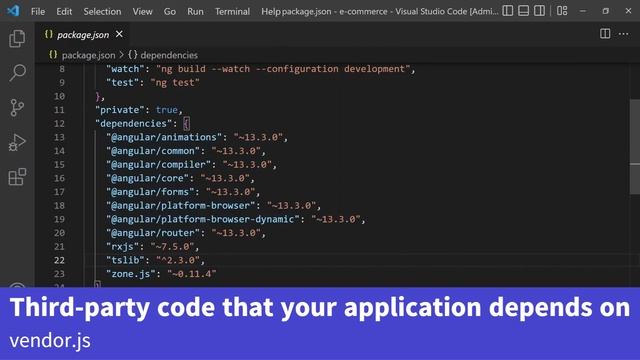Image resolution: width=640 pixels, height=360 pixels.
Task: Minimize the VS Code window
Action: tap(583, 11)
